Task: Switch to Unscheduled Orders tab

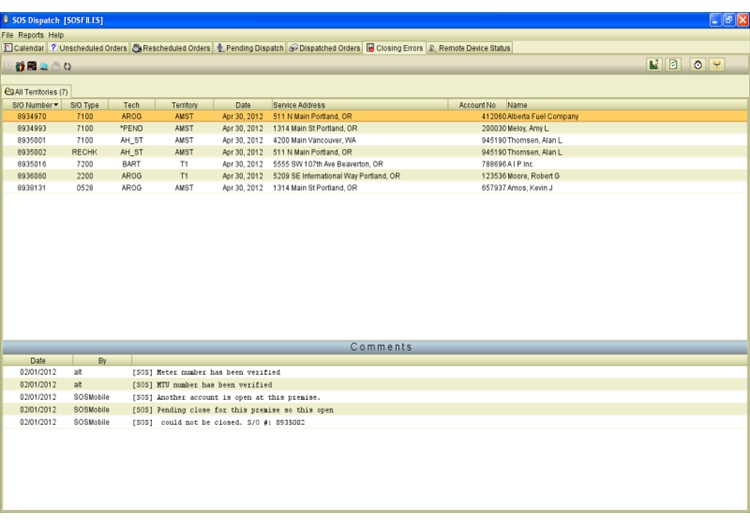Action: click(x=88, y=48)
